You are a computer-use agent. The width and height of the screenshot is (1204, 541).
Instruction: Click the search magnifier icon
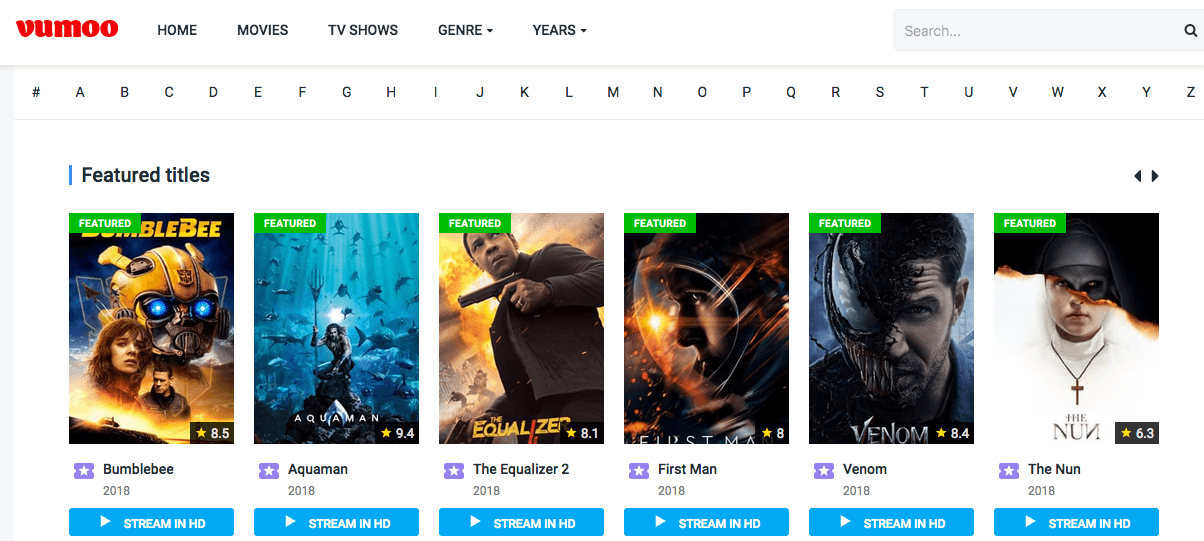[x=1190, y=31]
